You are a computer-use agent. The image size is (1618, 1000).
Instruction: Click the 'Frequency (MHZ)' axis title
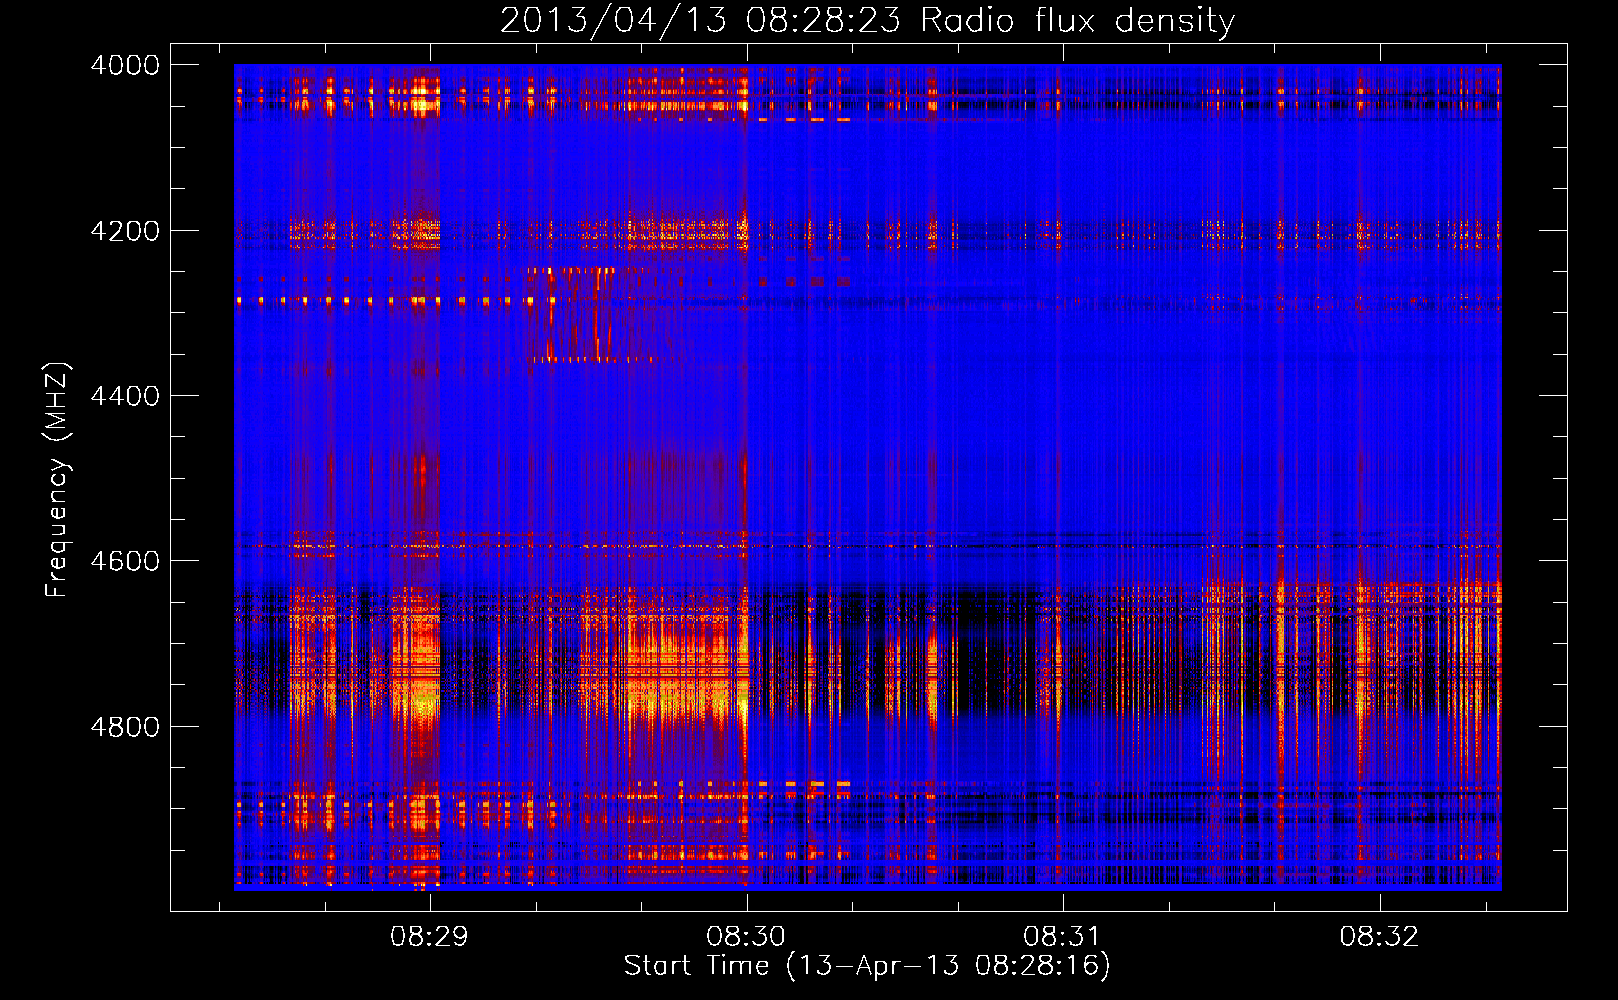(58, 480)
